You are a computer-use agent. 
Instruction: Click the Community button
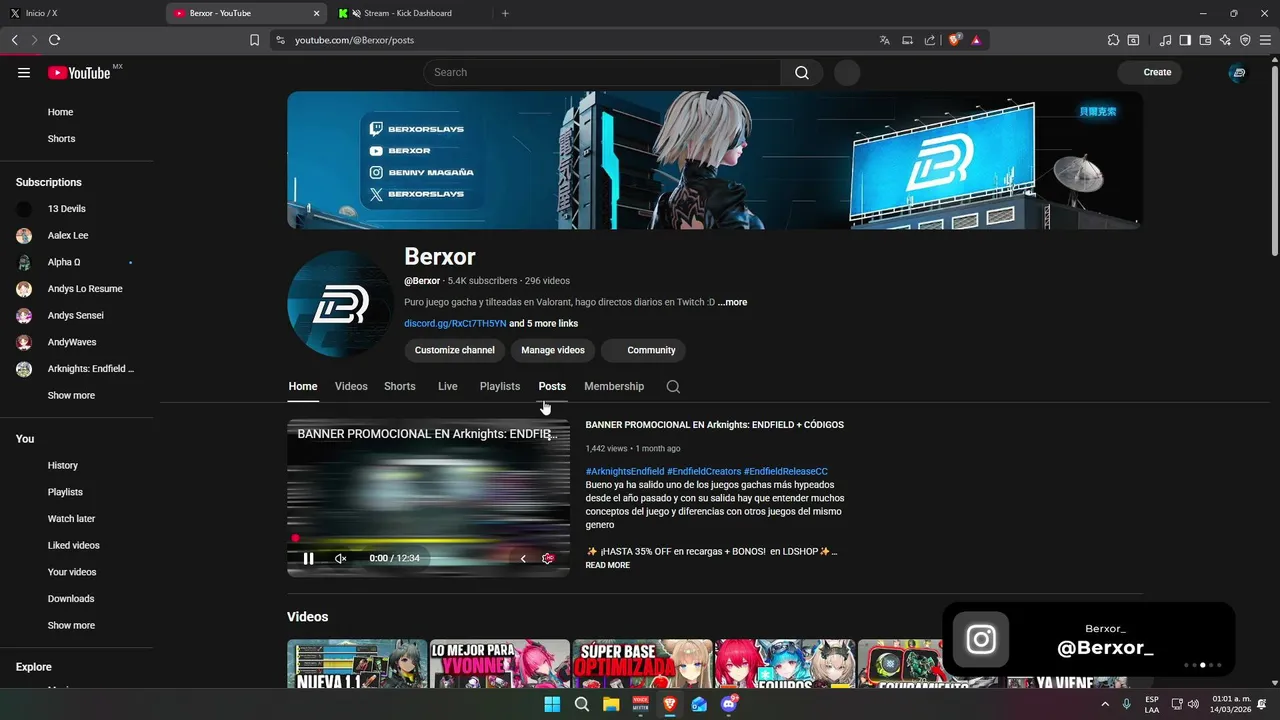(x=643, y=350)
